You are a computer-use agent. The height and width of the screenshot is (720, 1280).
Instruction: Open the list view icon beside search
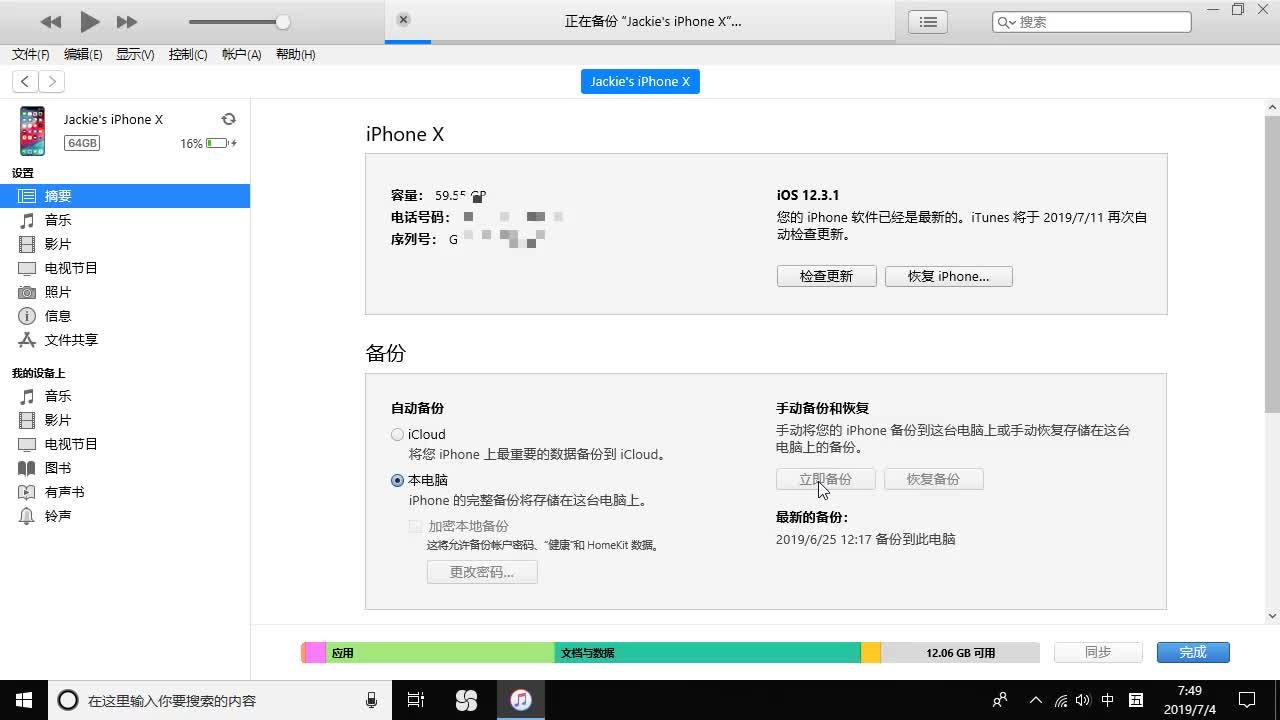(x=928, y=22)
